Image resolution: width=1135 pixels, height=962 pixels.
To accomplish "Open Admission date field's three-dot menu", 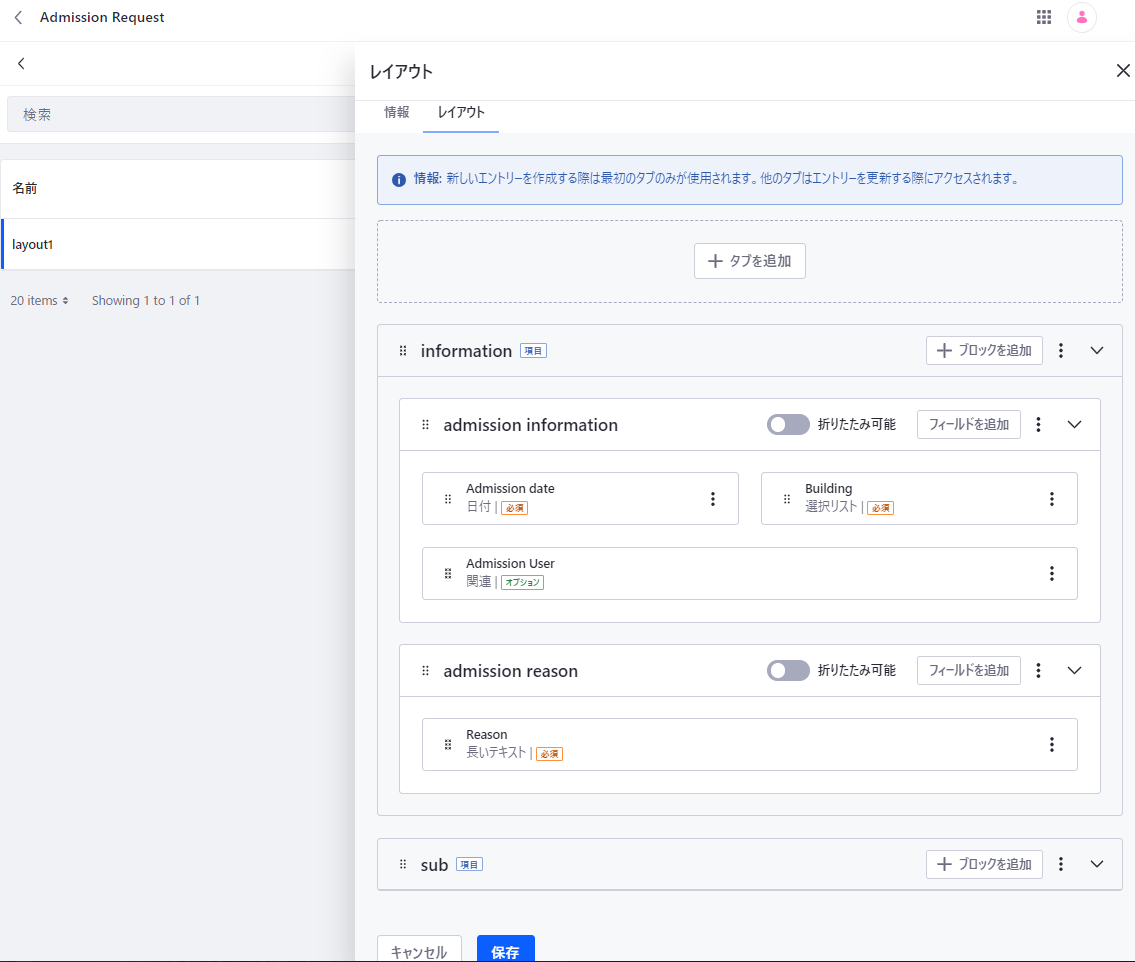I will tap(712, 499).
